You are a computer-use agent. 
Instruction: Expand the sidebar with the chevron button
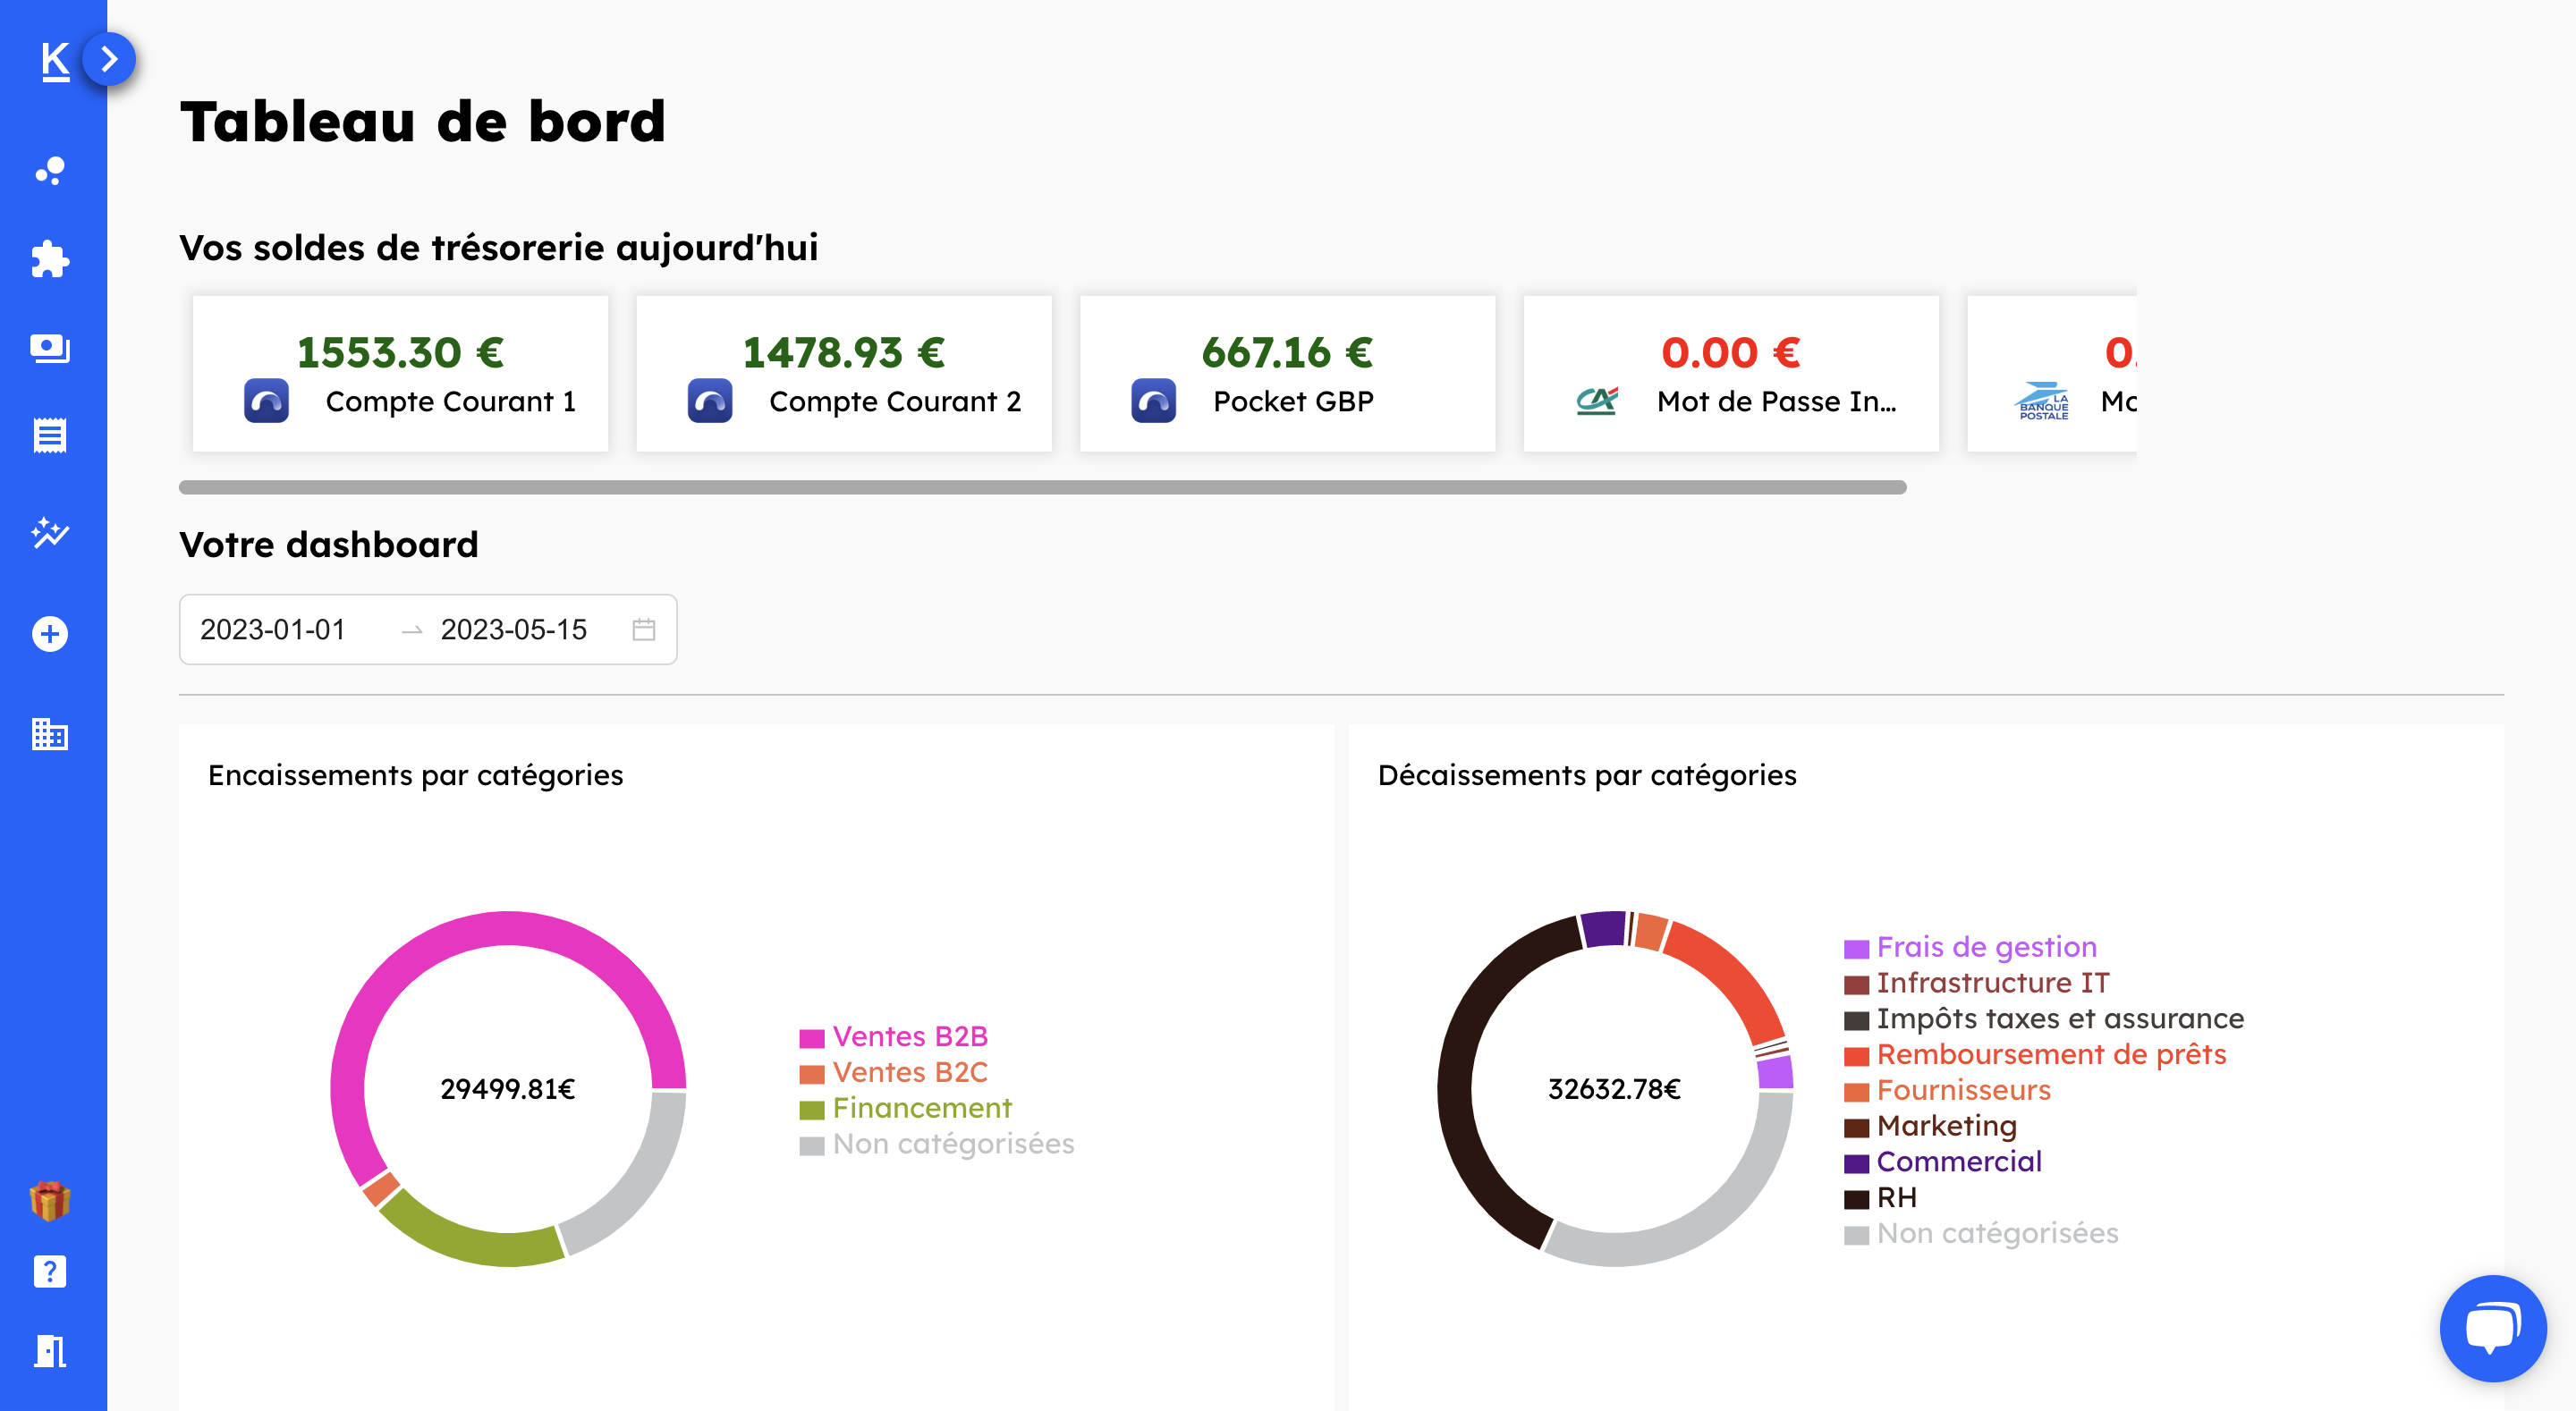point(110,59)
